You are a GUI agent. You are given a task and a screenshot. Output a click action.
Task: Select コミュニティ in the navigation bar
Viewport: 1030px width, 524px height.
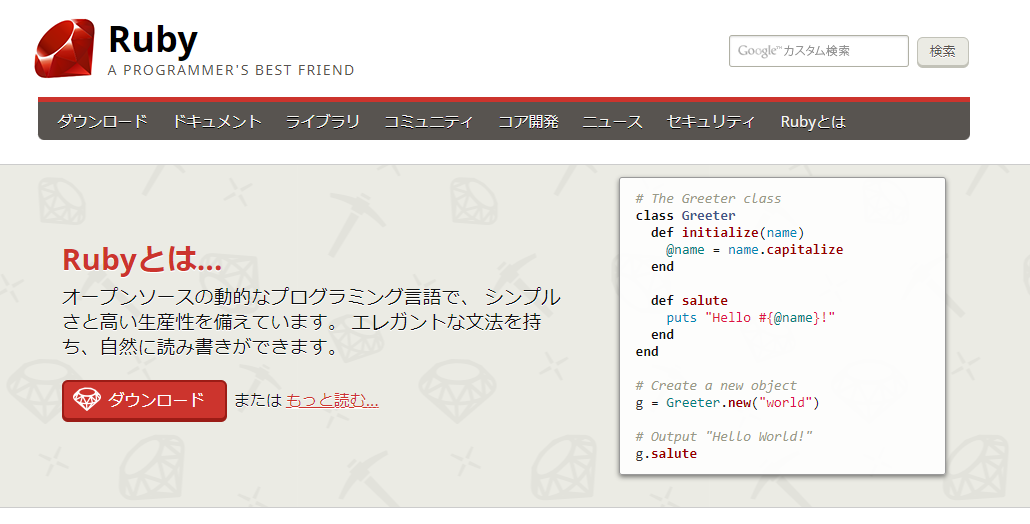[428, 121]
